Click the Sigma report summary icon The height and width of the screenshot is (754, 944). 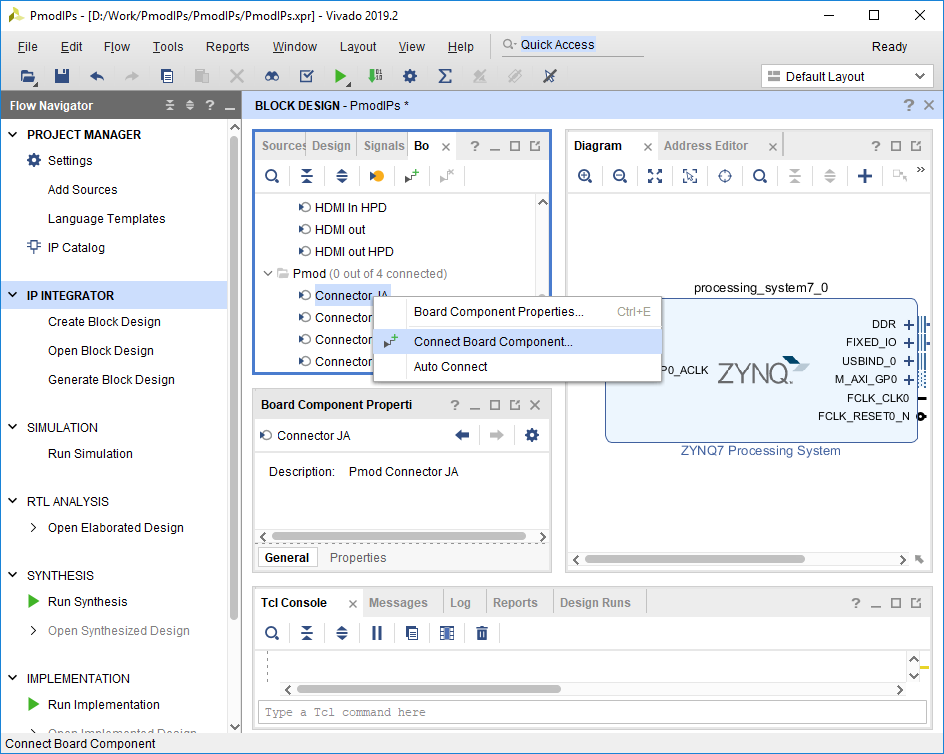point(445,76)
